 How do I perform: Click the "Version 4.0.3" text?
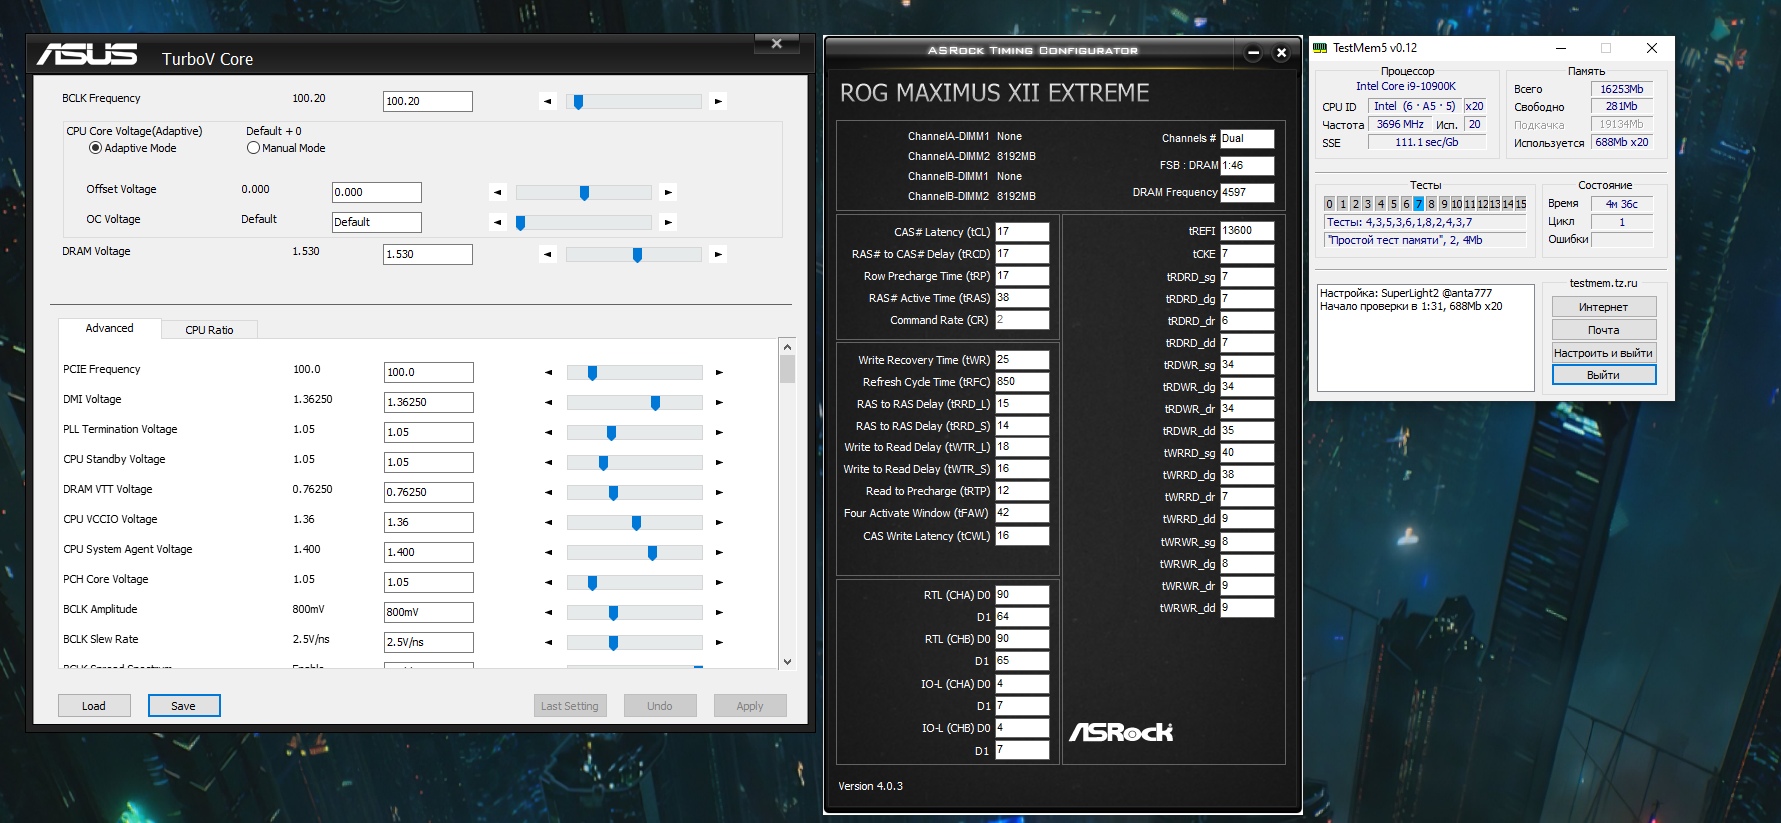[870, 786]
